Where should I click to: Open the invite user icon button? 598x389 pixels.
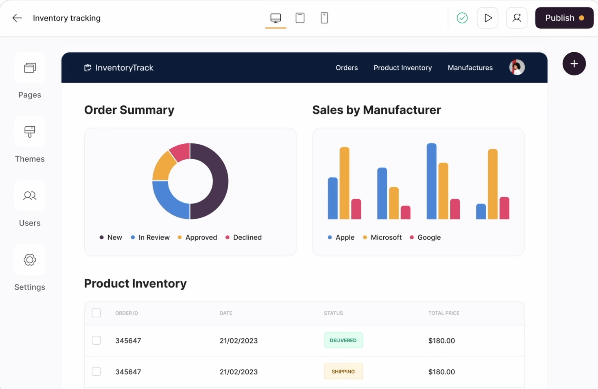coord(517,18)
